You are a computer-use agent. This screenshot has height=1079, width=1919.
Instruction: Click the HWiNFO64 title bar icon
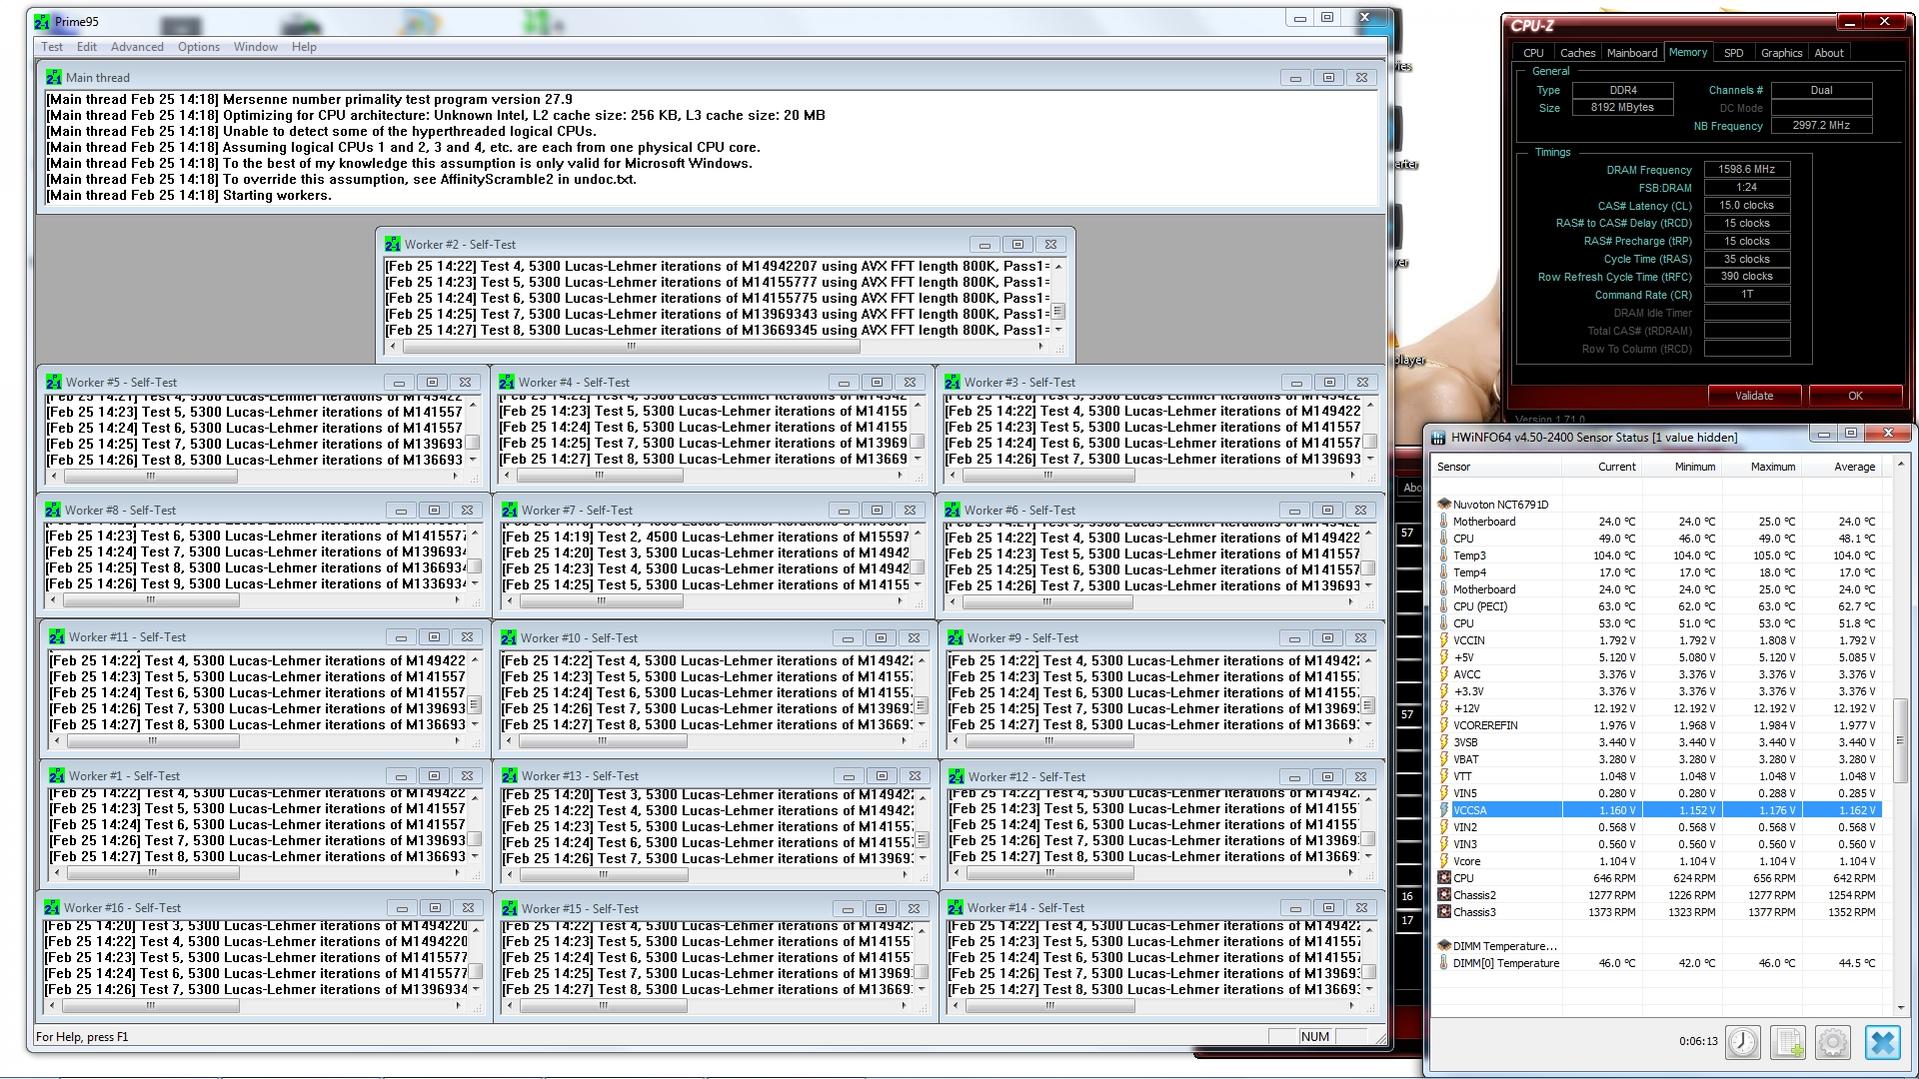click(1438, 437)
